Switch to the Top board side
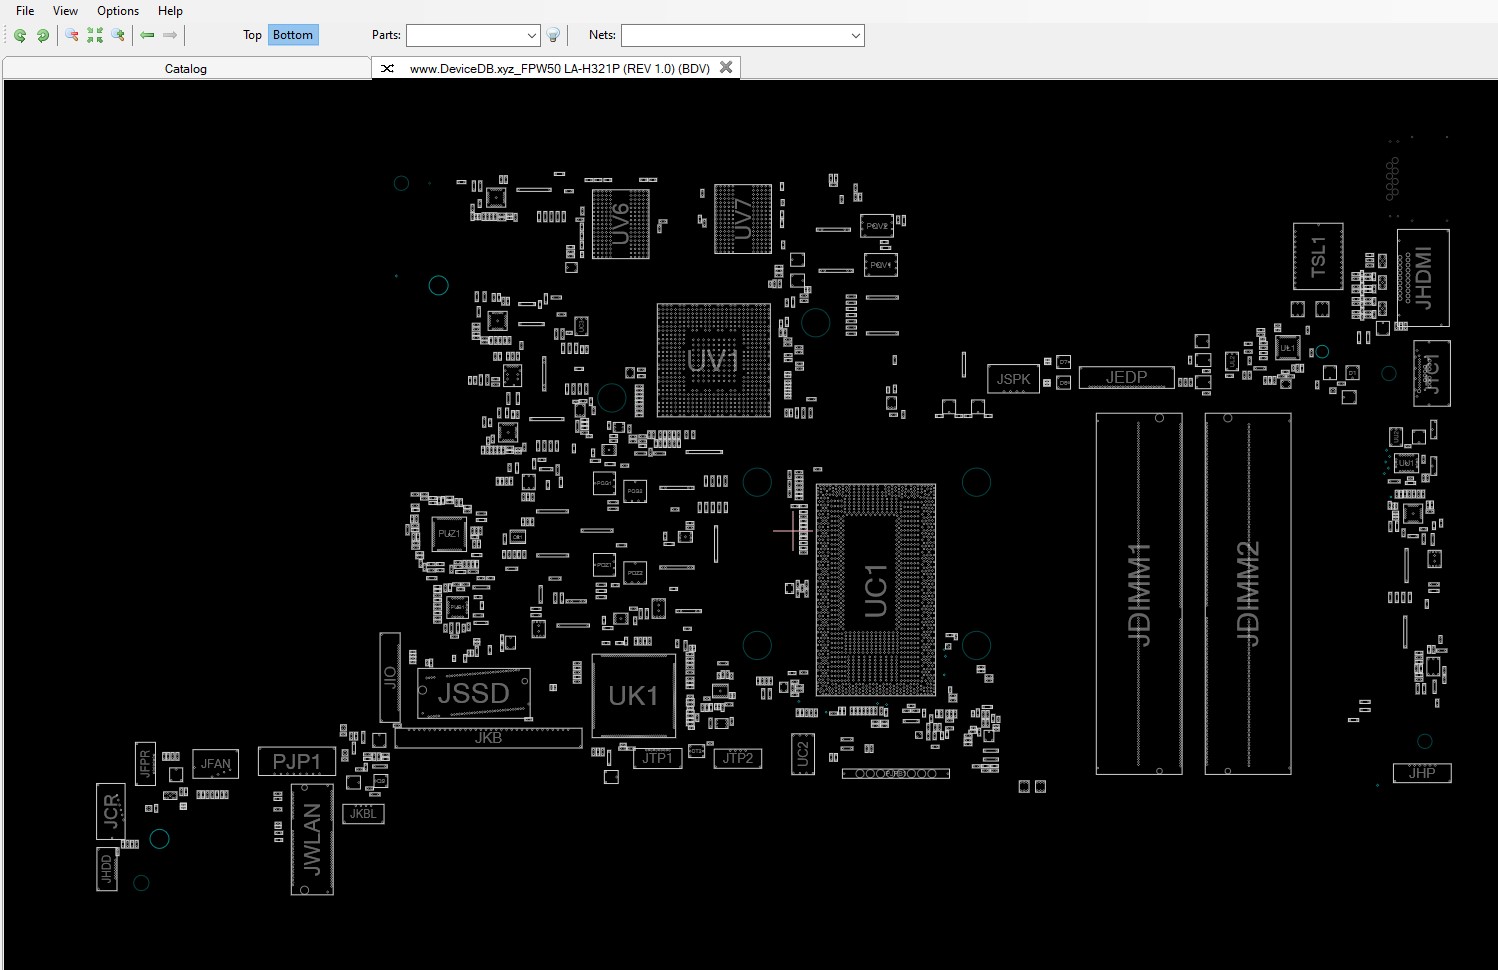The image size is (1498, 970). tap(252, 35)
